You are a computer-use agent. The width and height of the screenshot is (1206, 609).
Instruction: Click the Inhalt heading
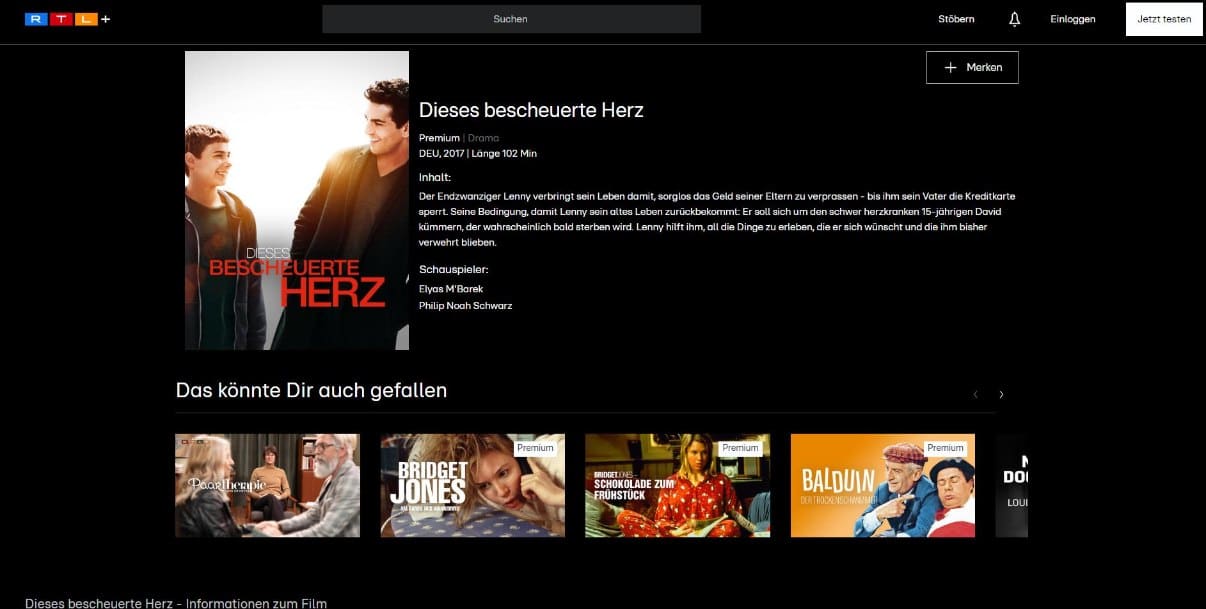(x=435, y=177)
